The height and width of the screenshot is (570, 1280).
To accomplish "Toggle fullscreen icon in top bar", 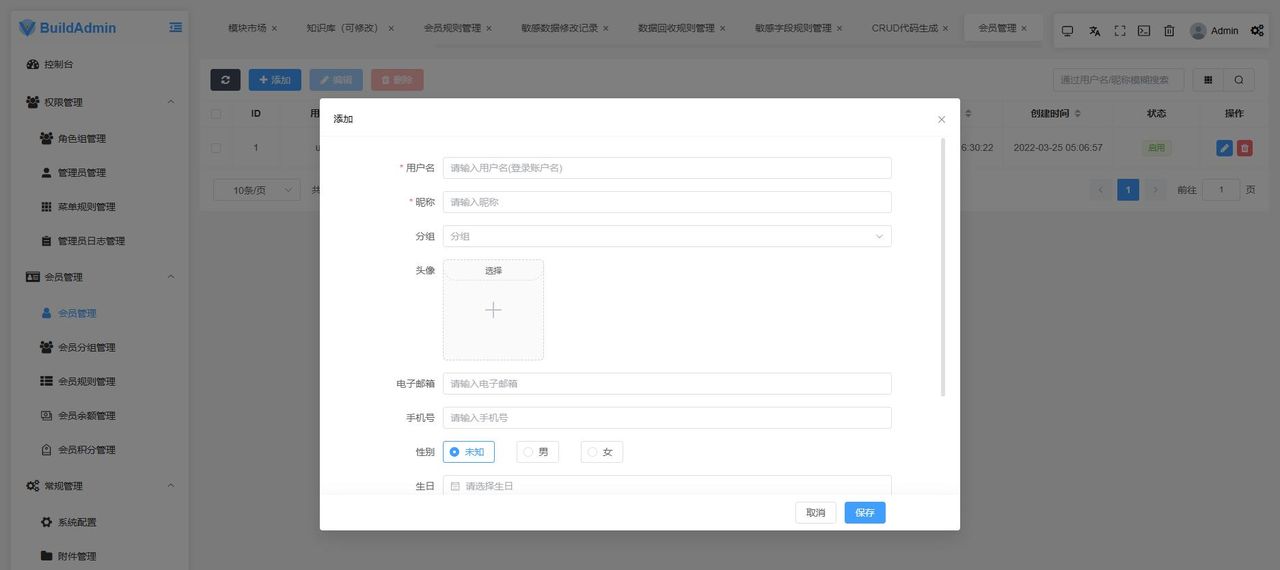I will [1119, 31].
